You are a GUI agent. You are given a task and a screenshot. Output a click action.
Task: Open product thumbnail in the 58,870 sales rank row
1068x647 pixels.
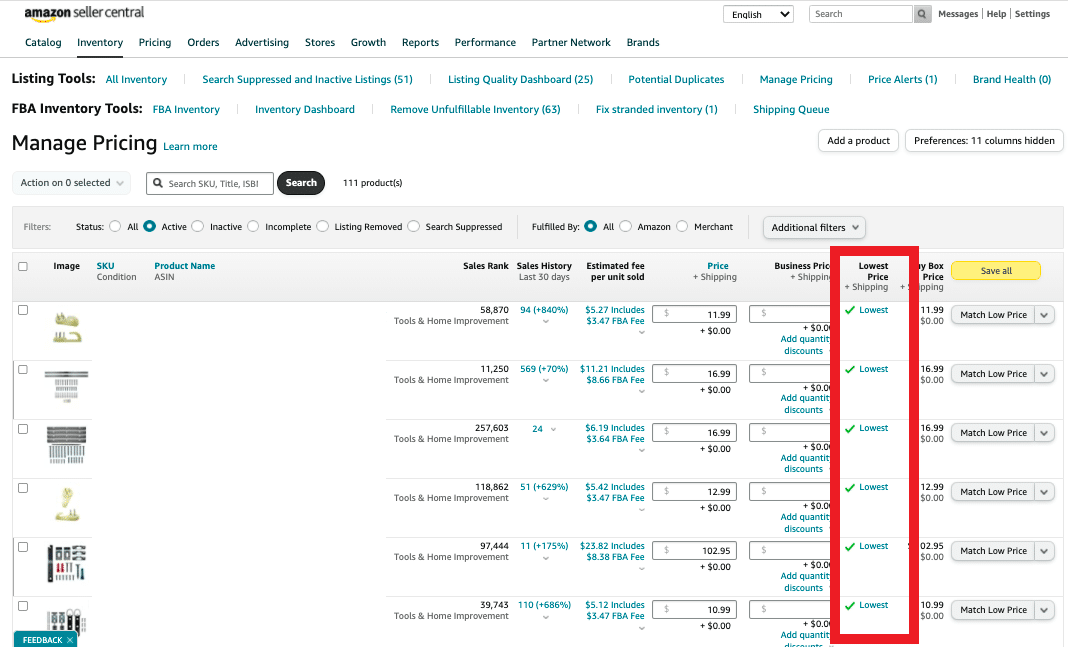pos(67,327)
